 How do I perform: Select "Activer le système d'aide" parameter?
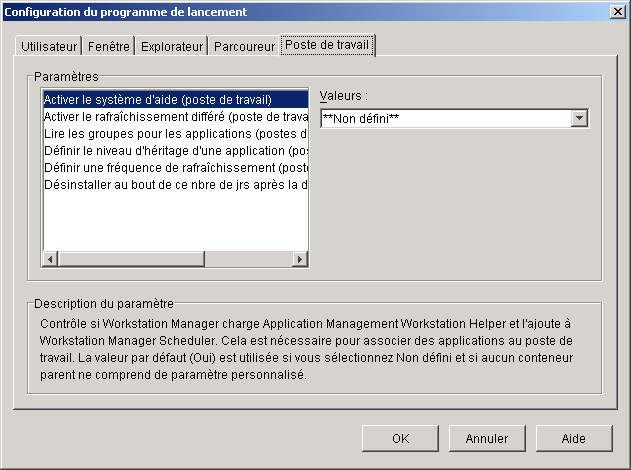click(158, 100)
